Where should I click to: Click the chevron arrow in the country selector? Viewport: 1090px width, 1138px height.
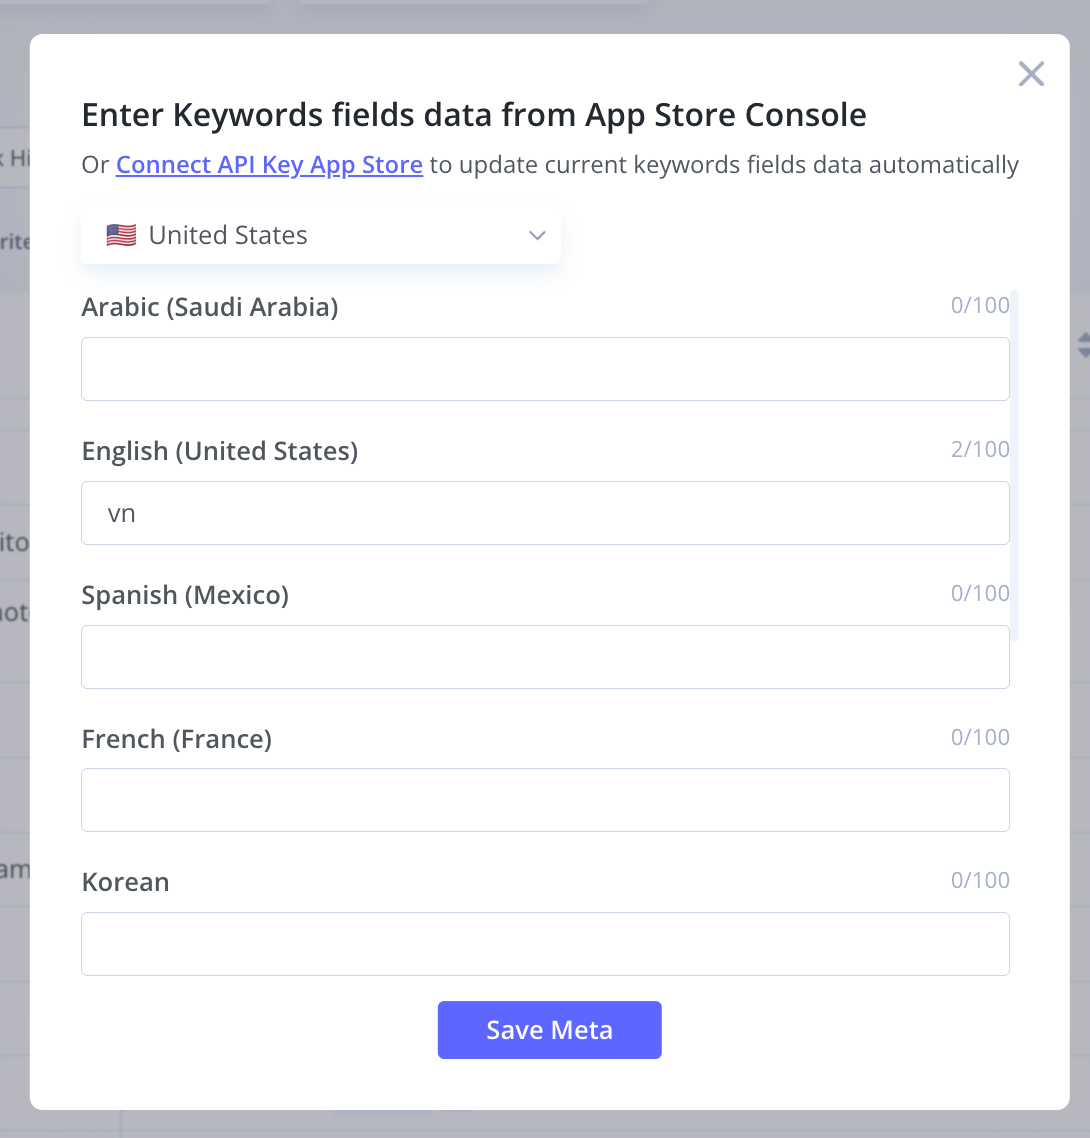[x=537, y=235]
